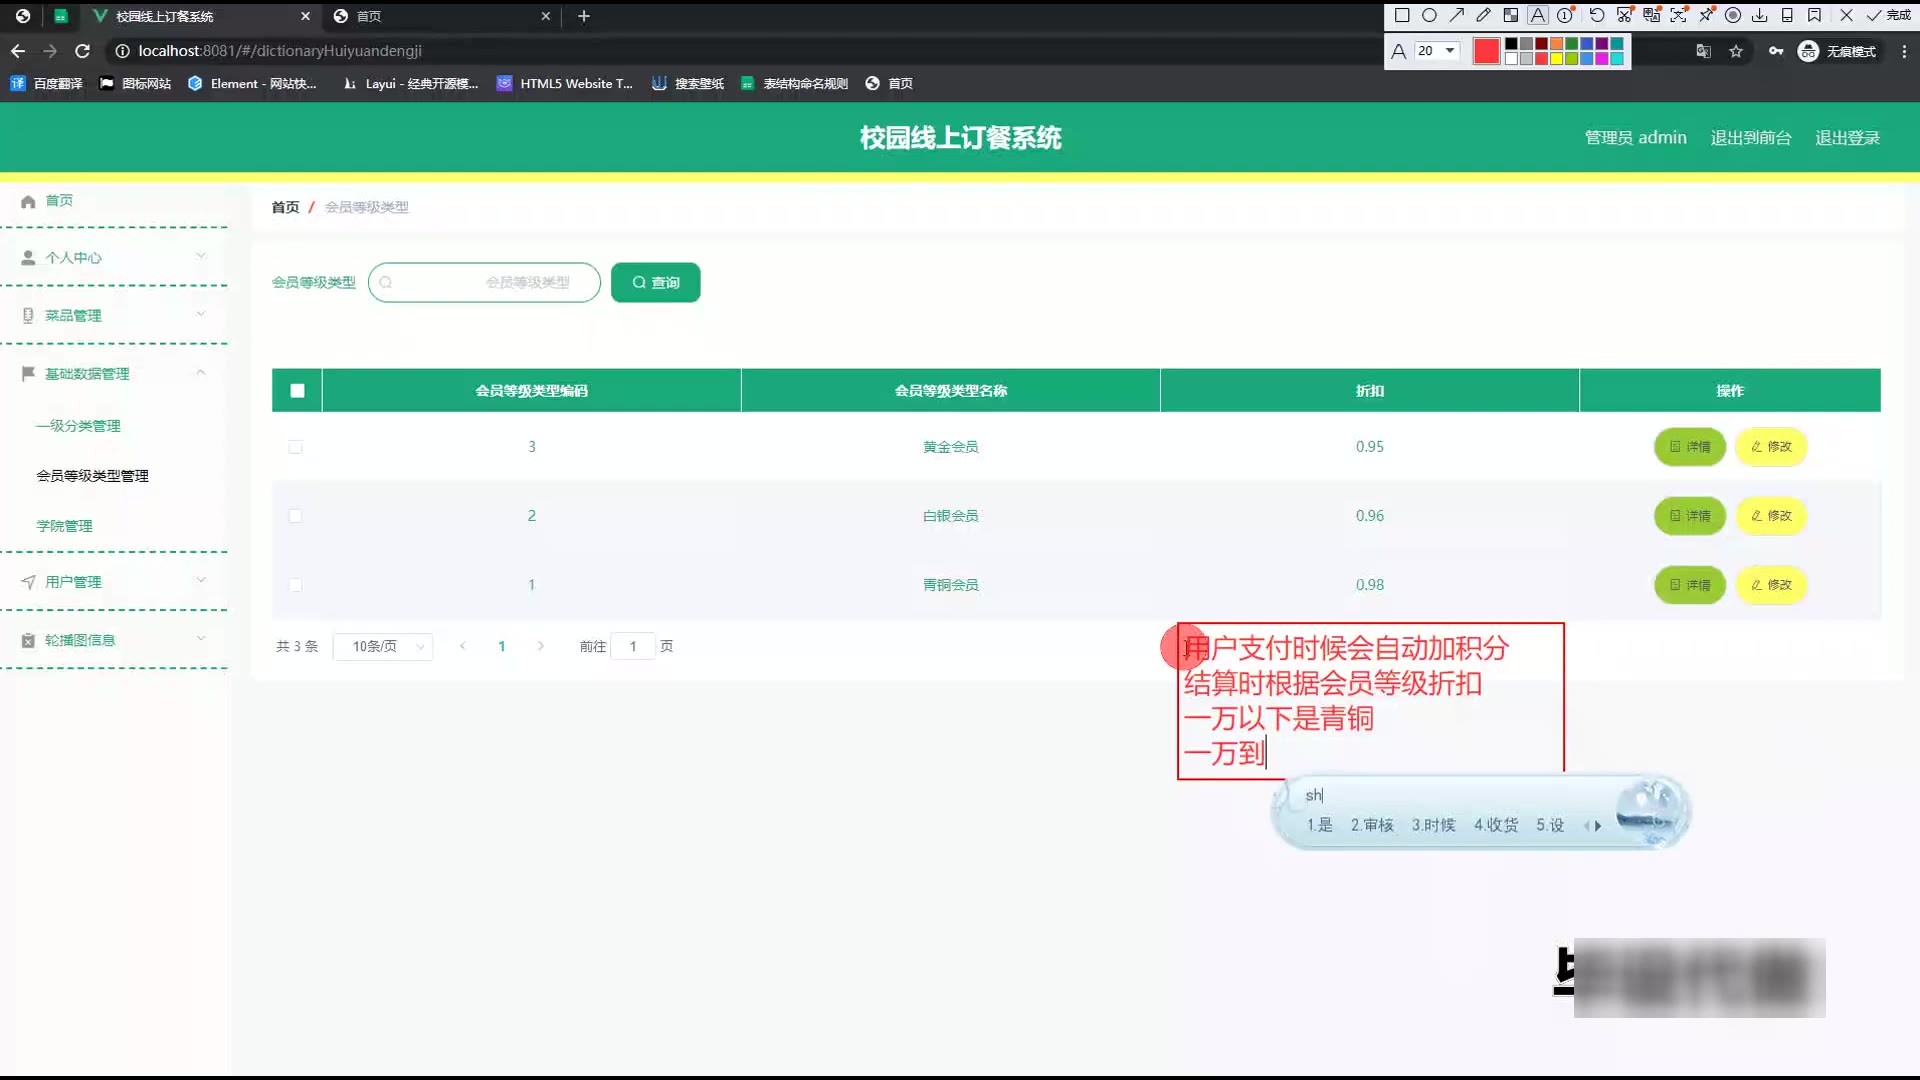Switch to the 首页 browser tab
This screenshot has width=1920, height=1080.
coord(440,16)
